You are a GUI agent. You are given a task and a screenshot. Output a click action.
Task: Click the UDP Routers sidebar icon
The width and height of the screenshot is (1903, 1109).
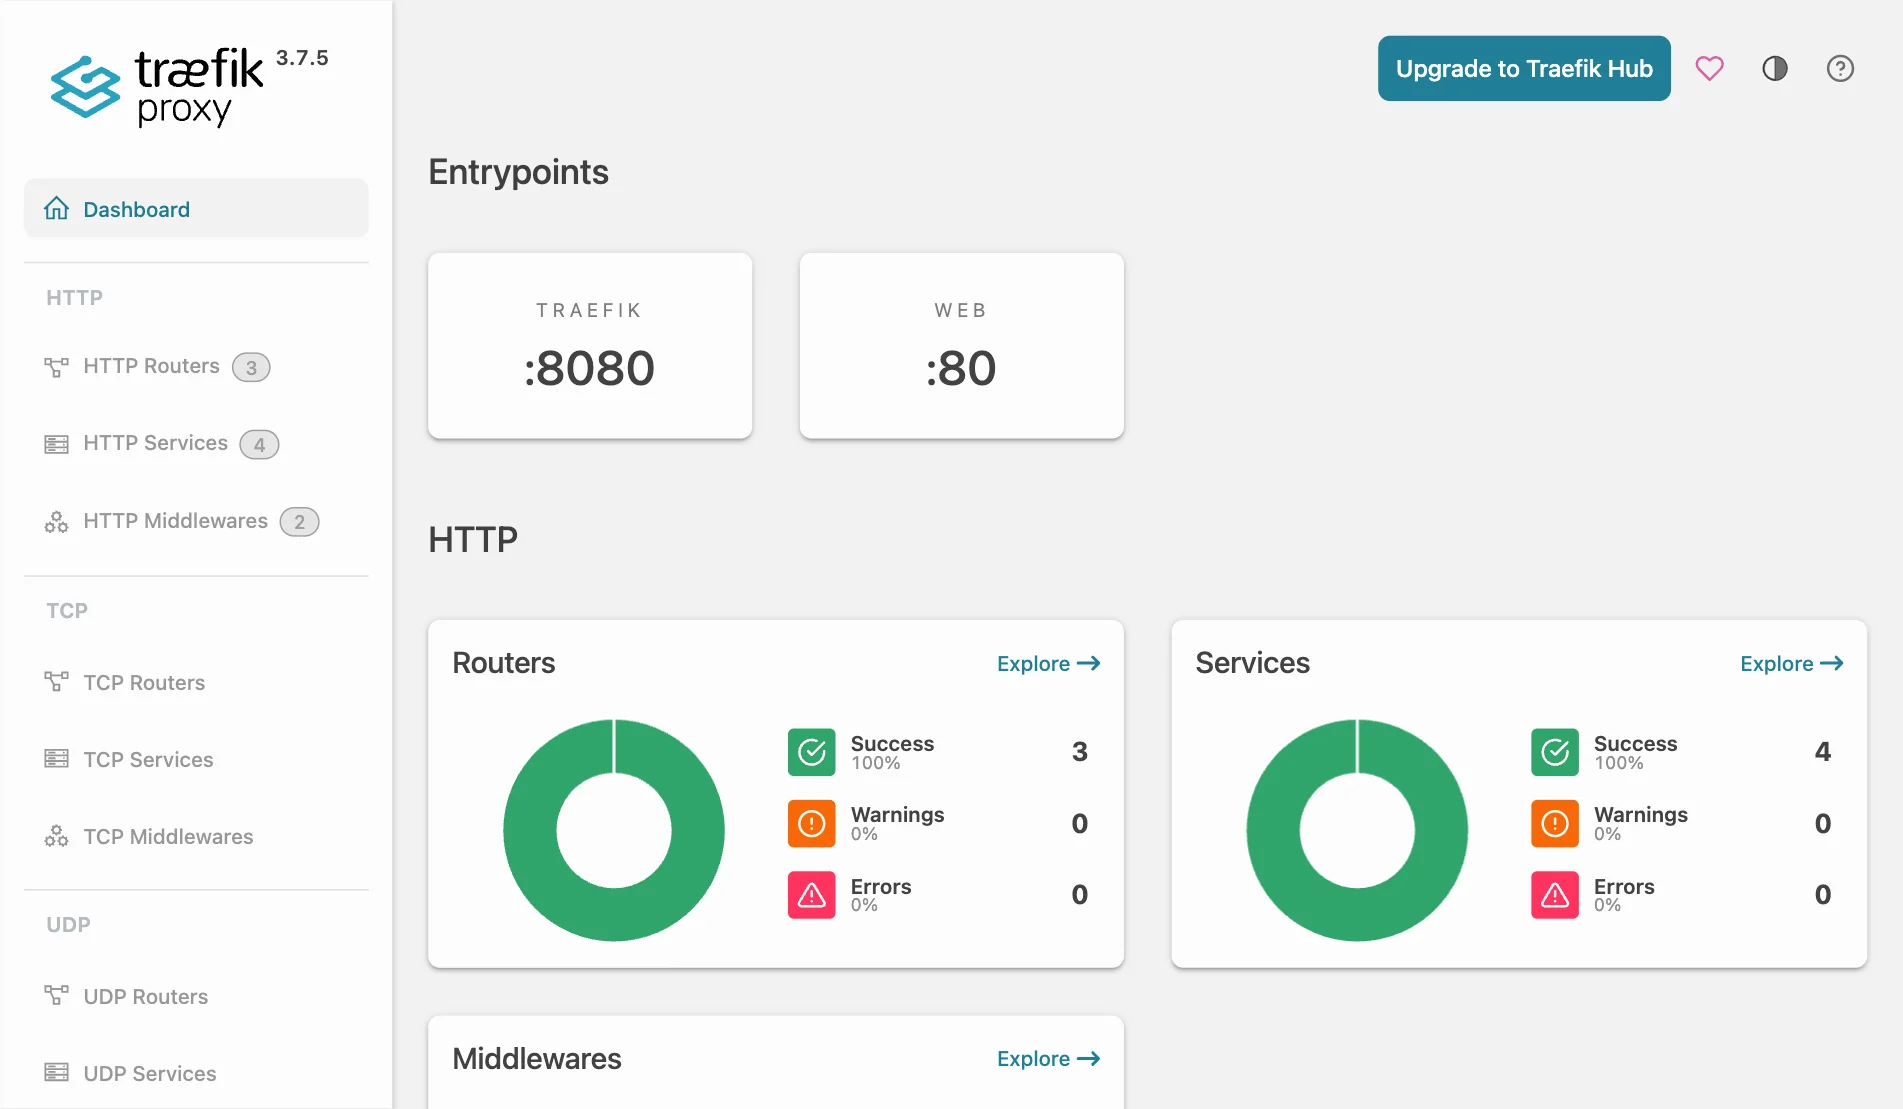pos(57,996)
